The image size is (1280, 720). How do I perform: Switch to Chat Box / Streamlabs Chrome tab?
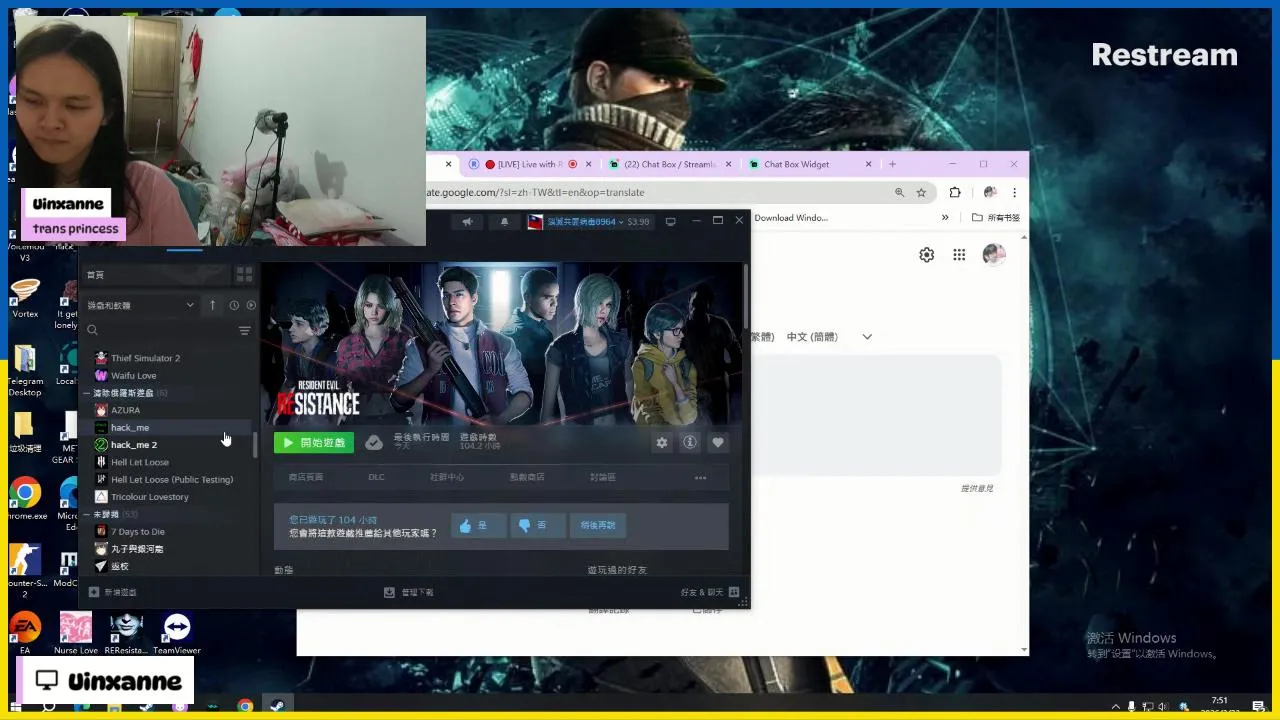point(671,164)
